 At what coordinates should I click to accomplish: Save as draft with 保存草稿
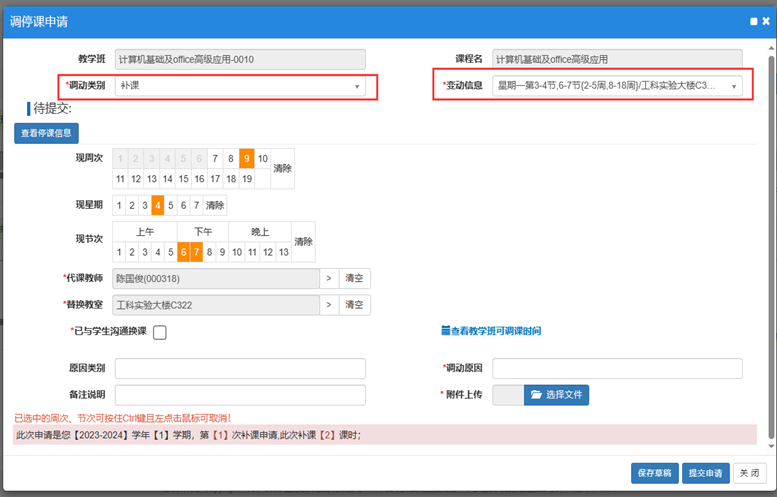[655, 473]
